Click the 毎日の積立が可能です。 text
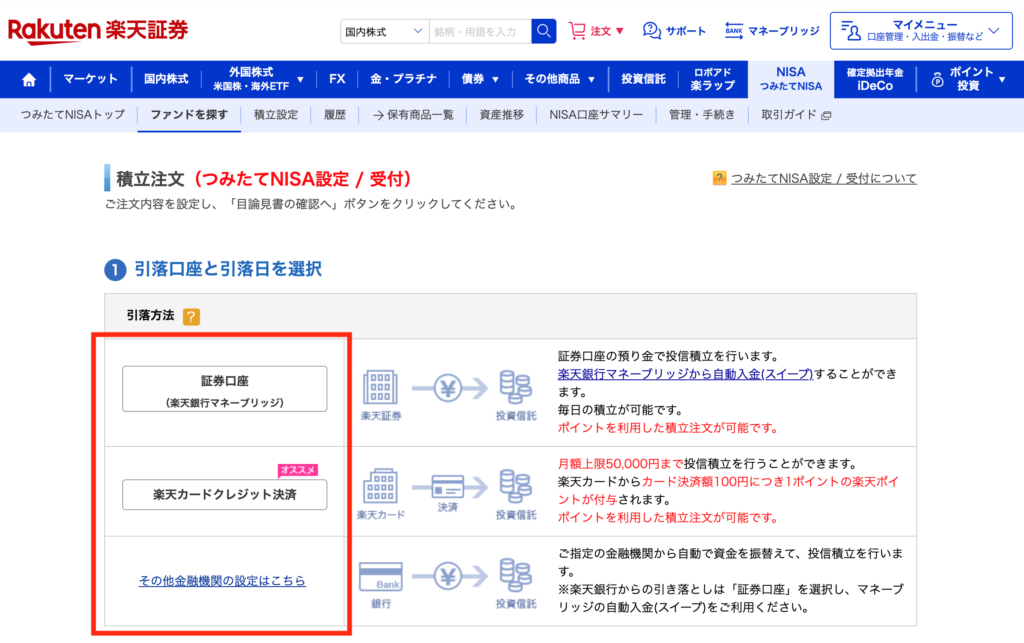Viewport: 1024px width, 643px height. 620,410
